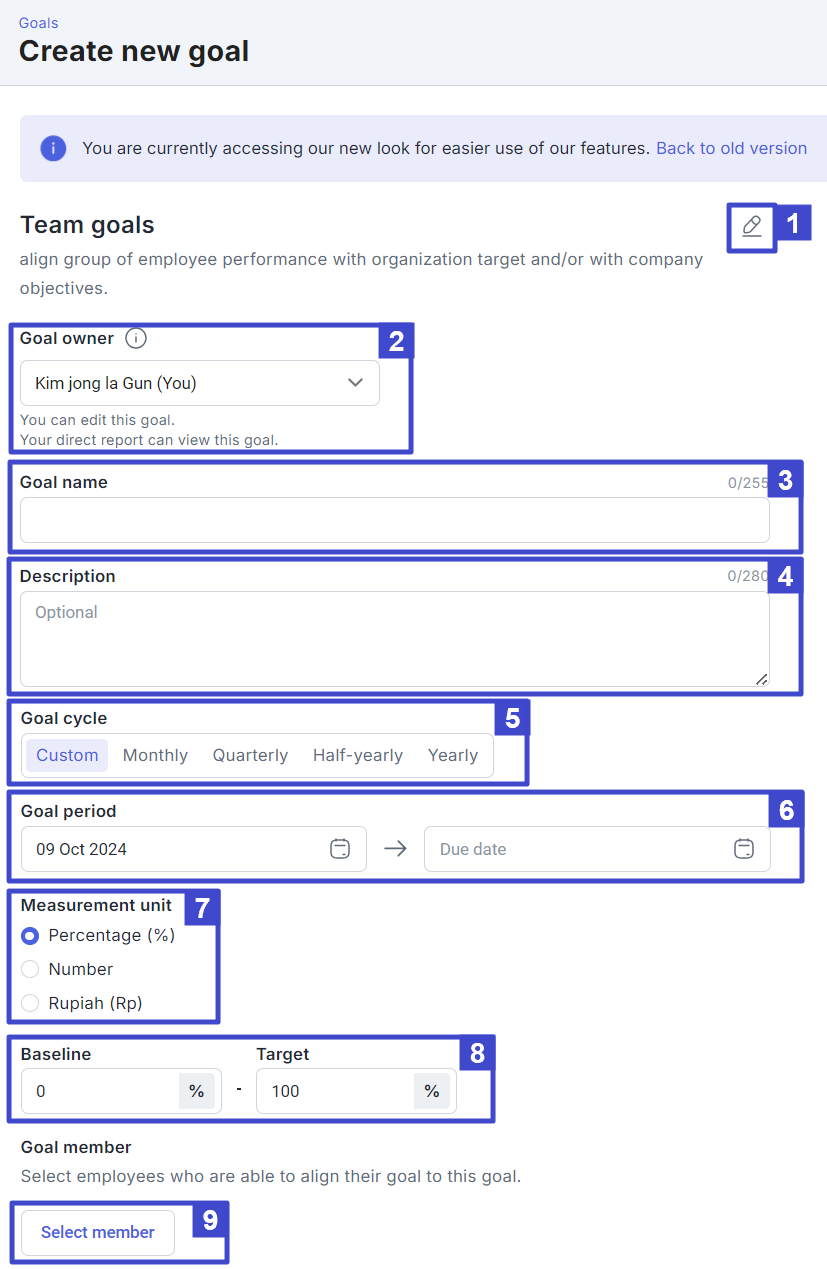Image resolution: width=827 pixels, height=1269 pixels.
Task: Click the chevron in Goal owner field
Action: (x=355, y=383)
